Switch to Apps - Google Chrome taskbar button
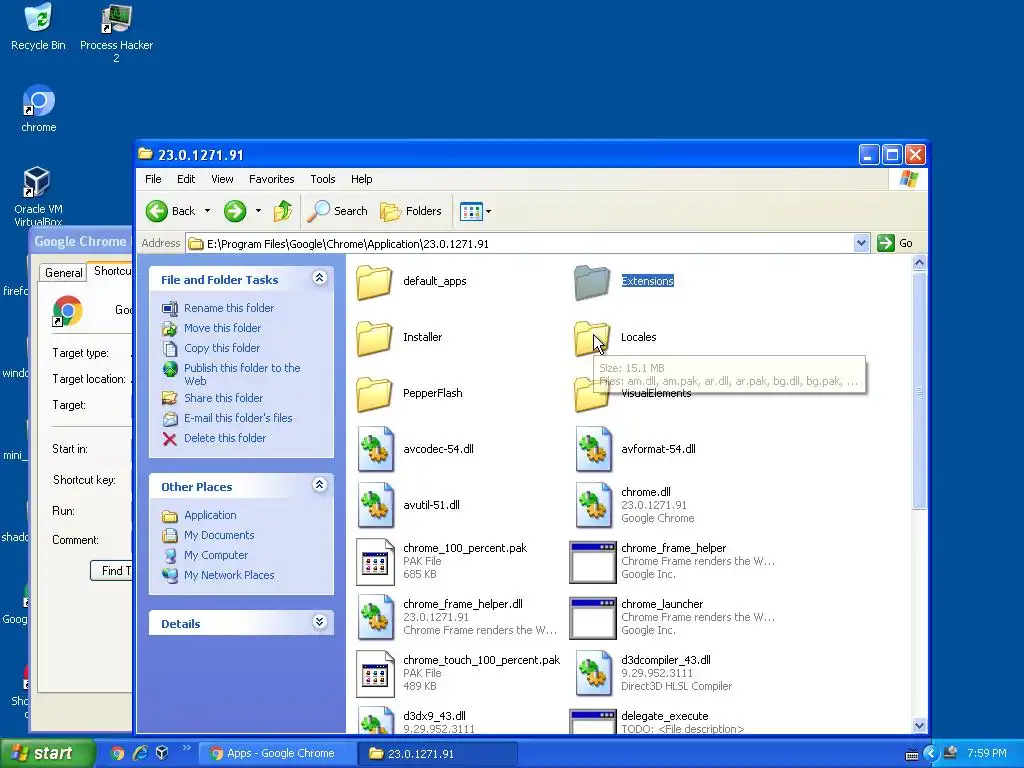The height and width of the screenshot is (768, 1024). click(276, 753)
